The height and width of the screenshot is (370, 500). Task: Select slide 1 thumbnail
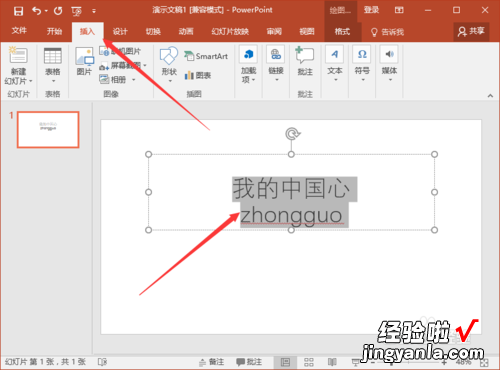click(48, 130)
